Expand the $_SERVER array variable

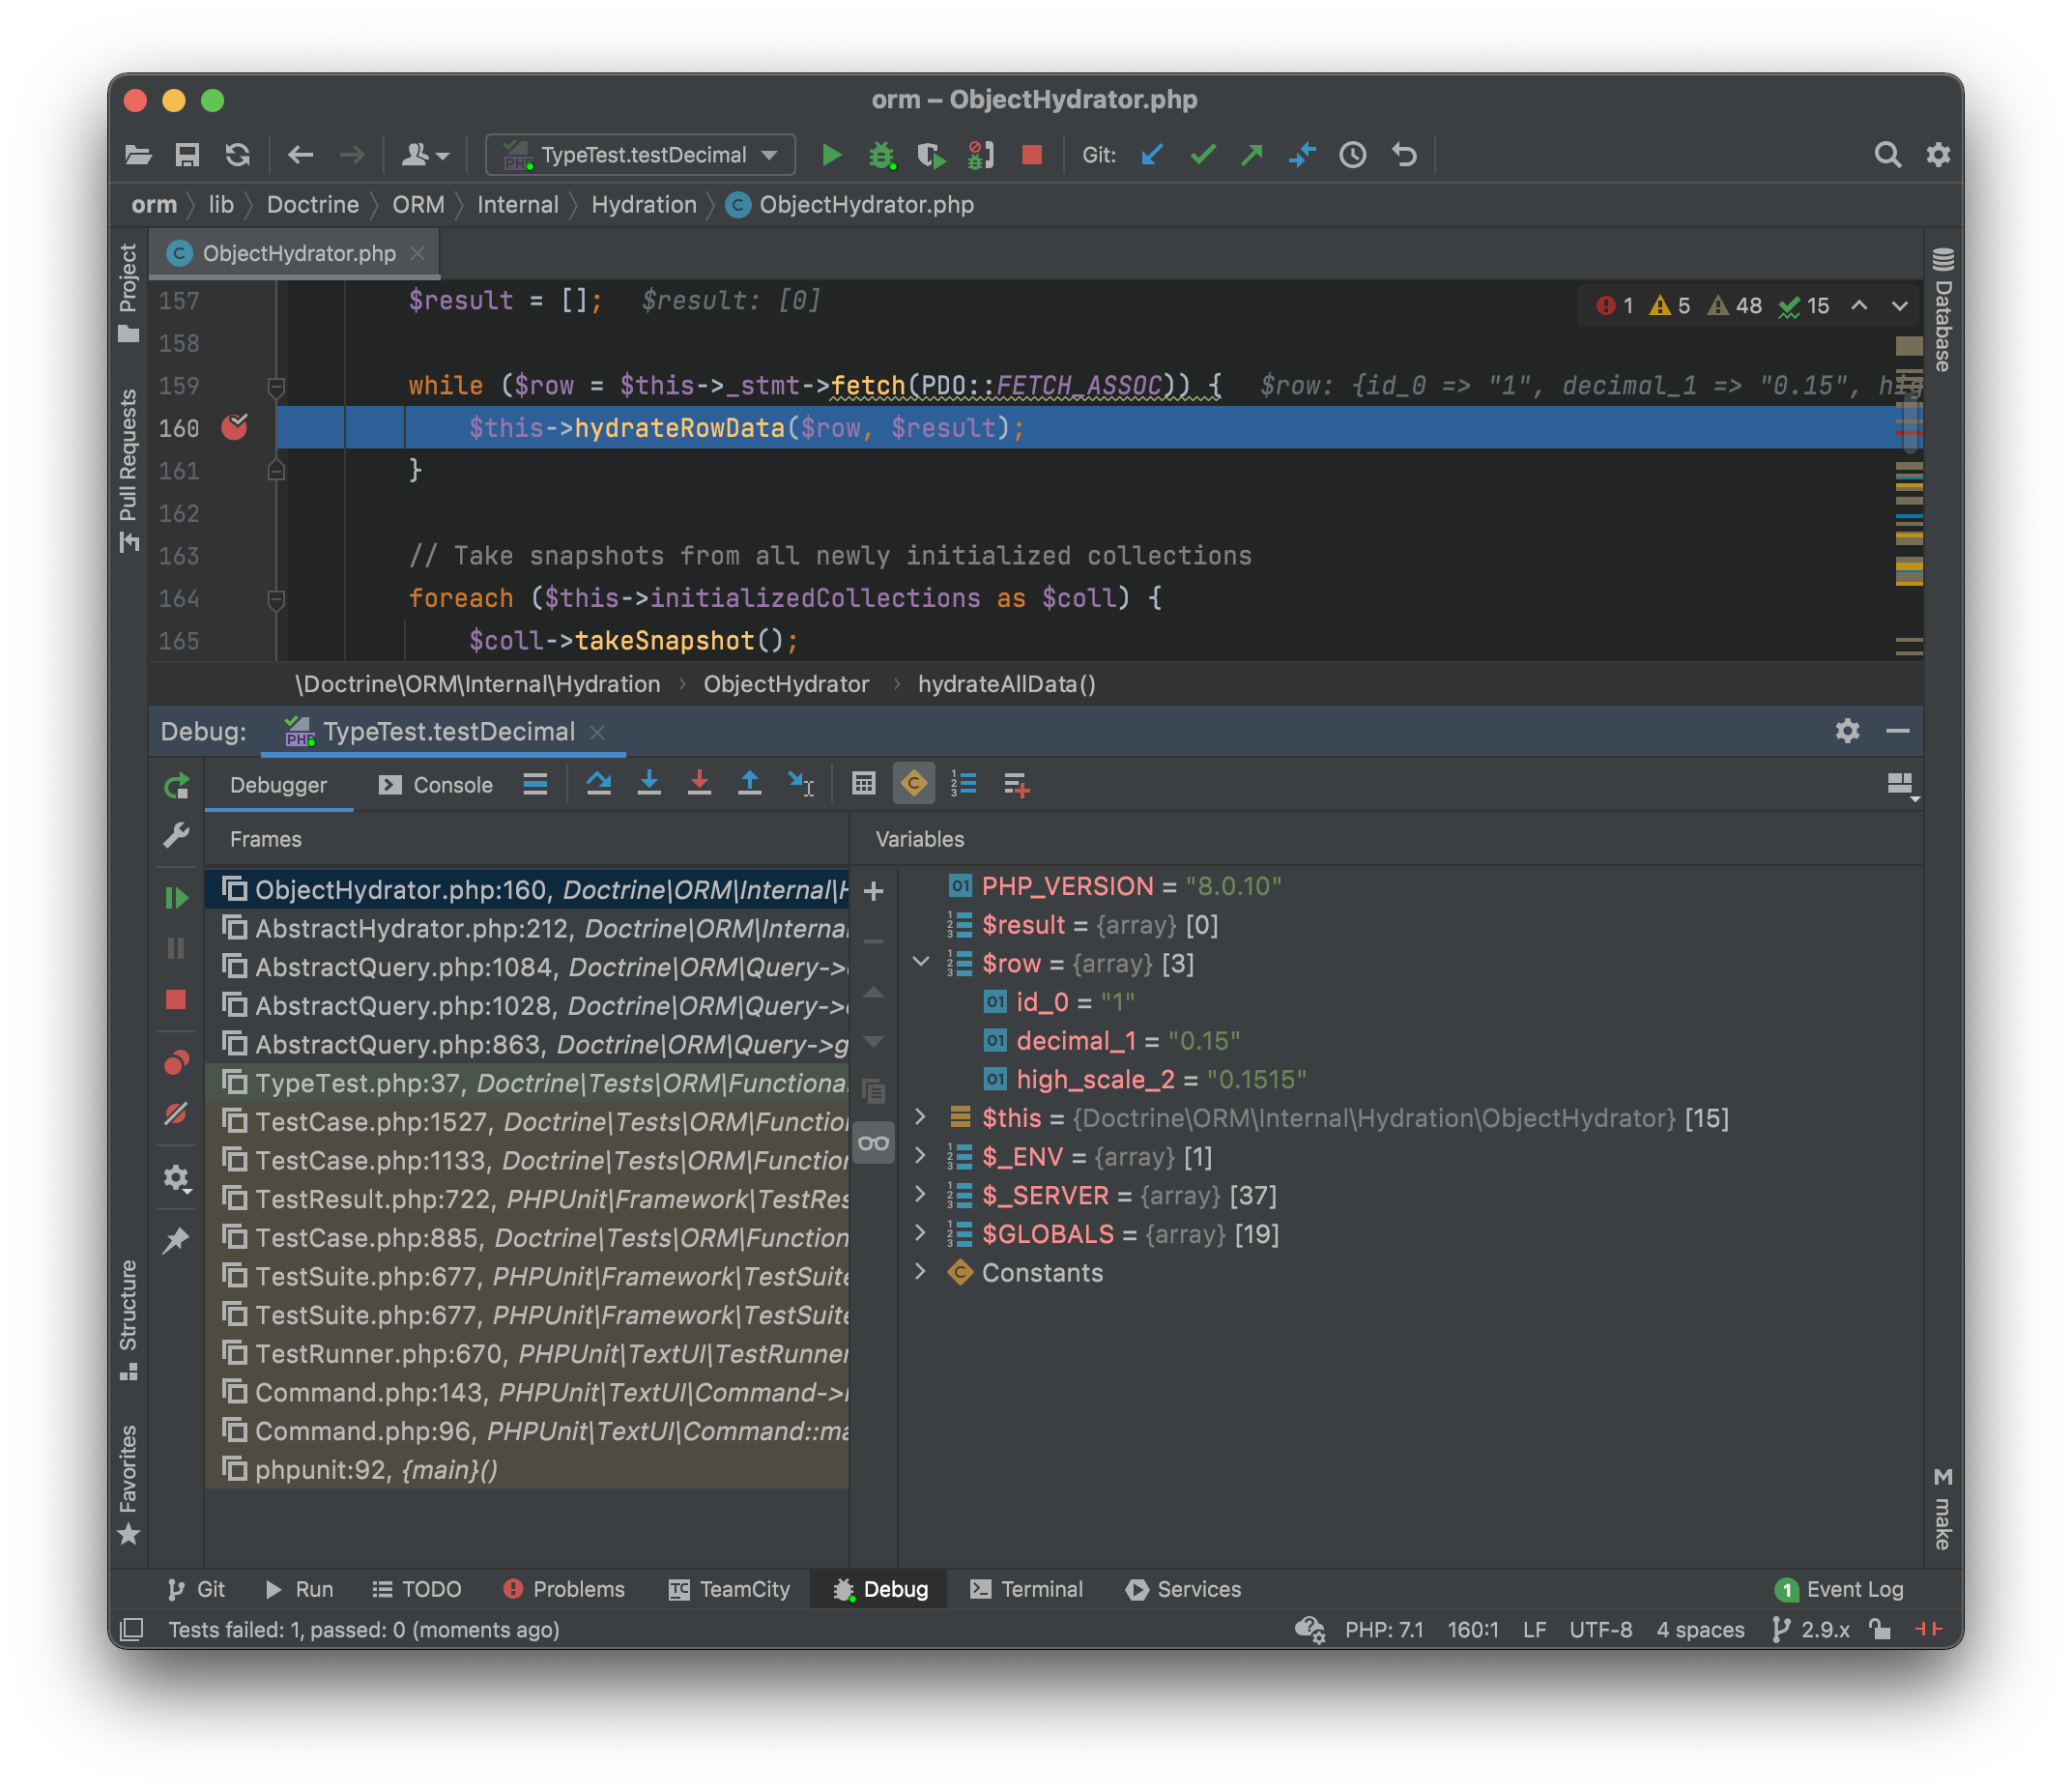point(921,1195)
